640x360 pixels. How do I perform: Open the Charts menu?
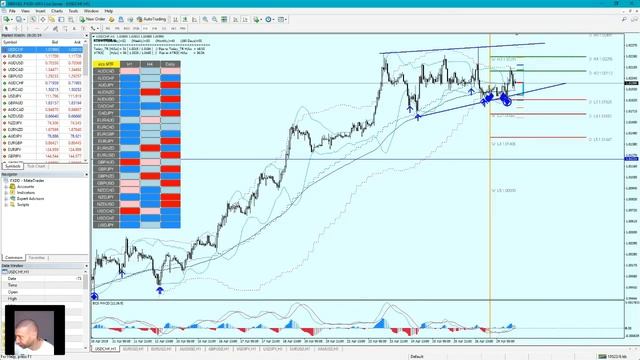pyautogui.click(x=57, y=11)
